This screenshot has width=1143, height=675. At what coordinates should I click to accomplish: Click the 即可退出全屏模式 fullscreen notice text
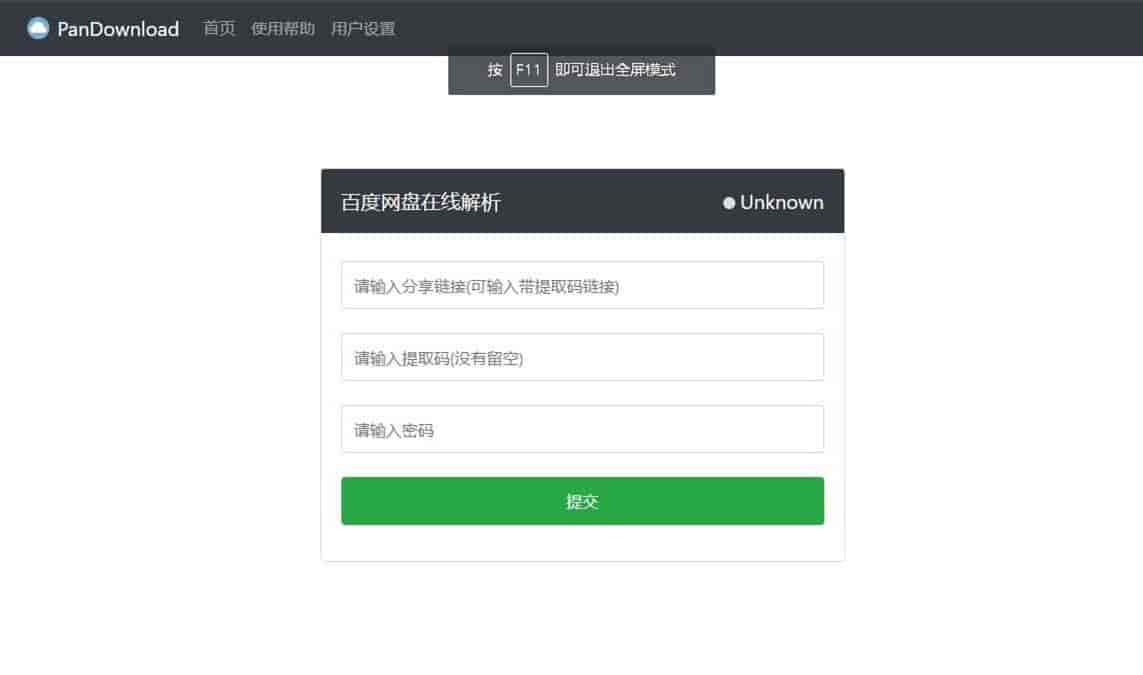pyautogui.click(x=615, y=70)
